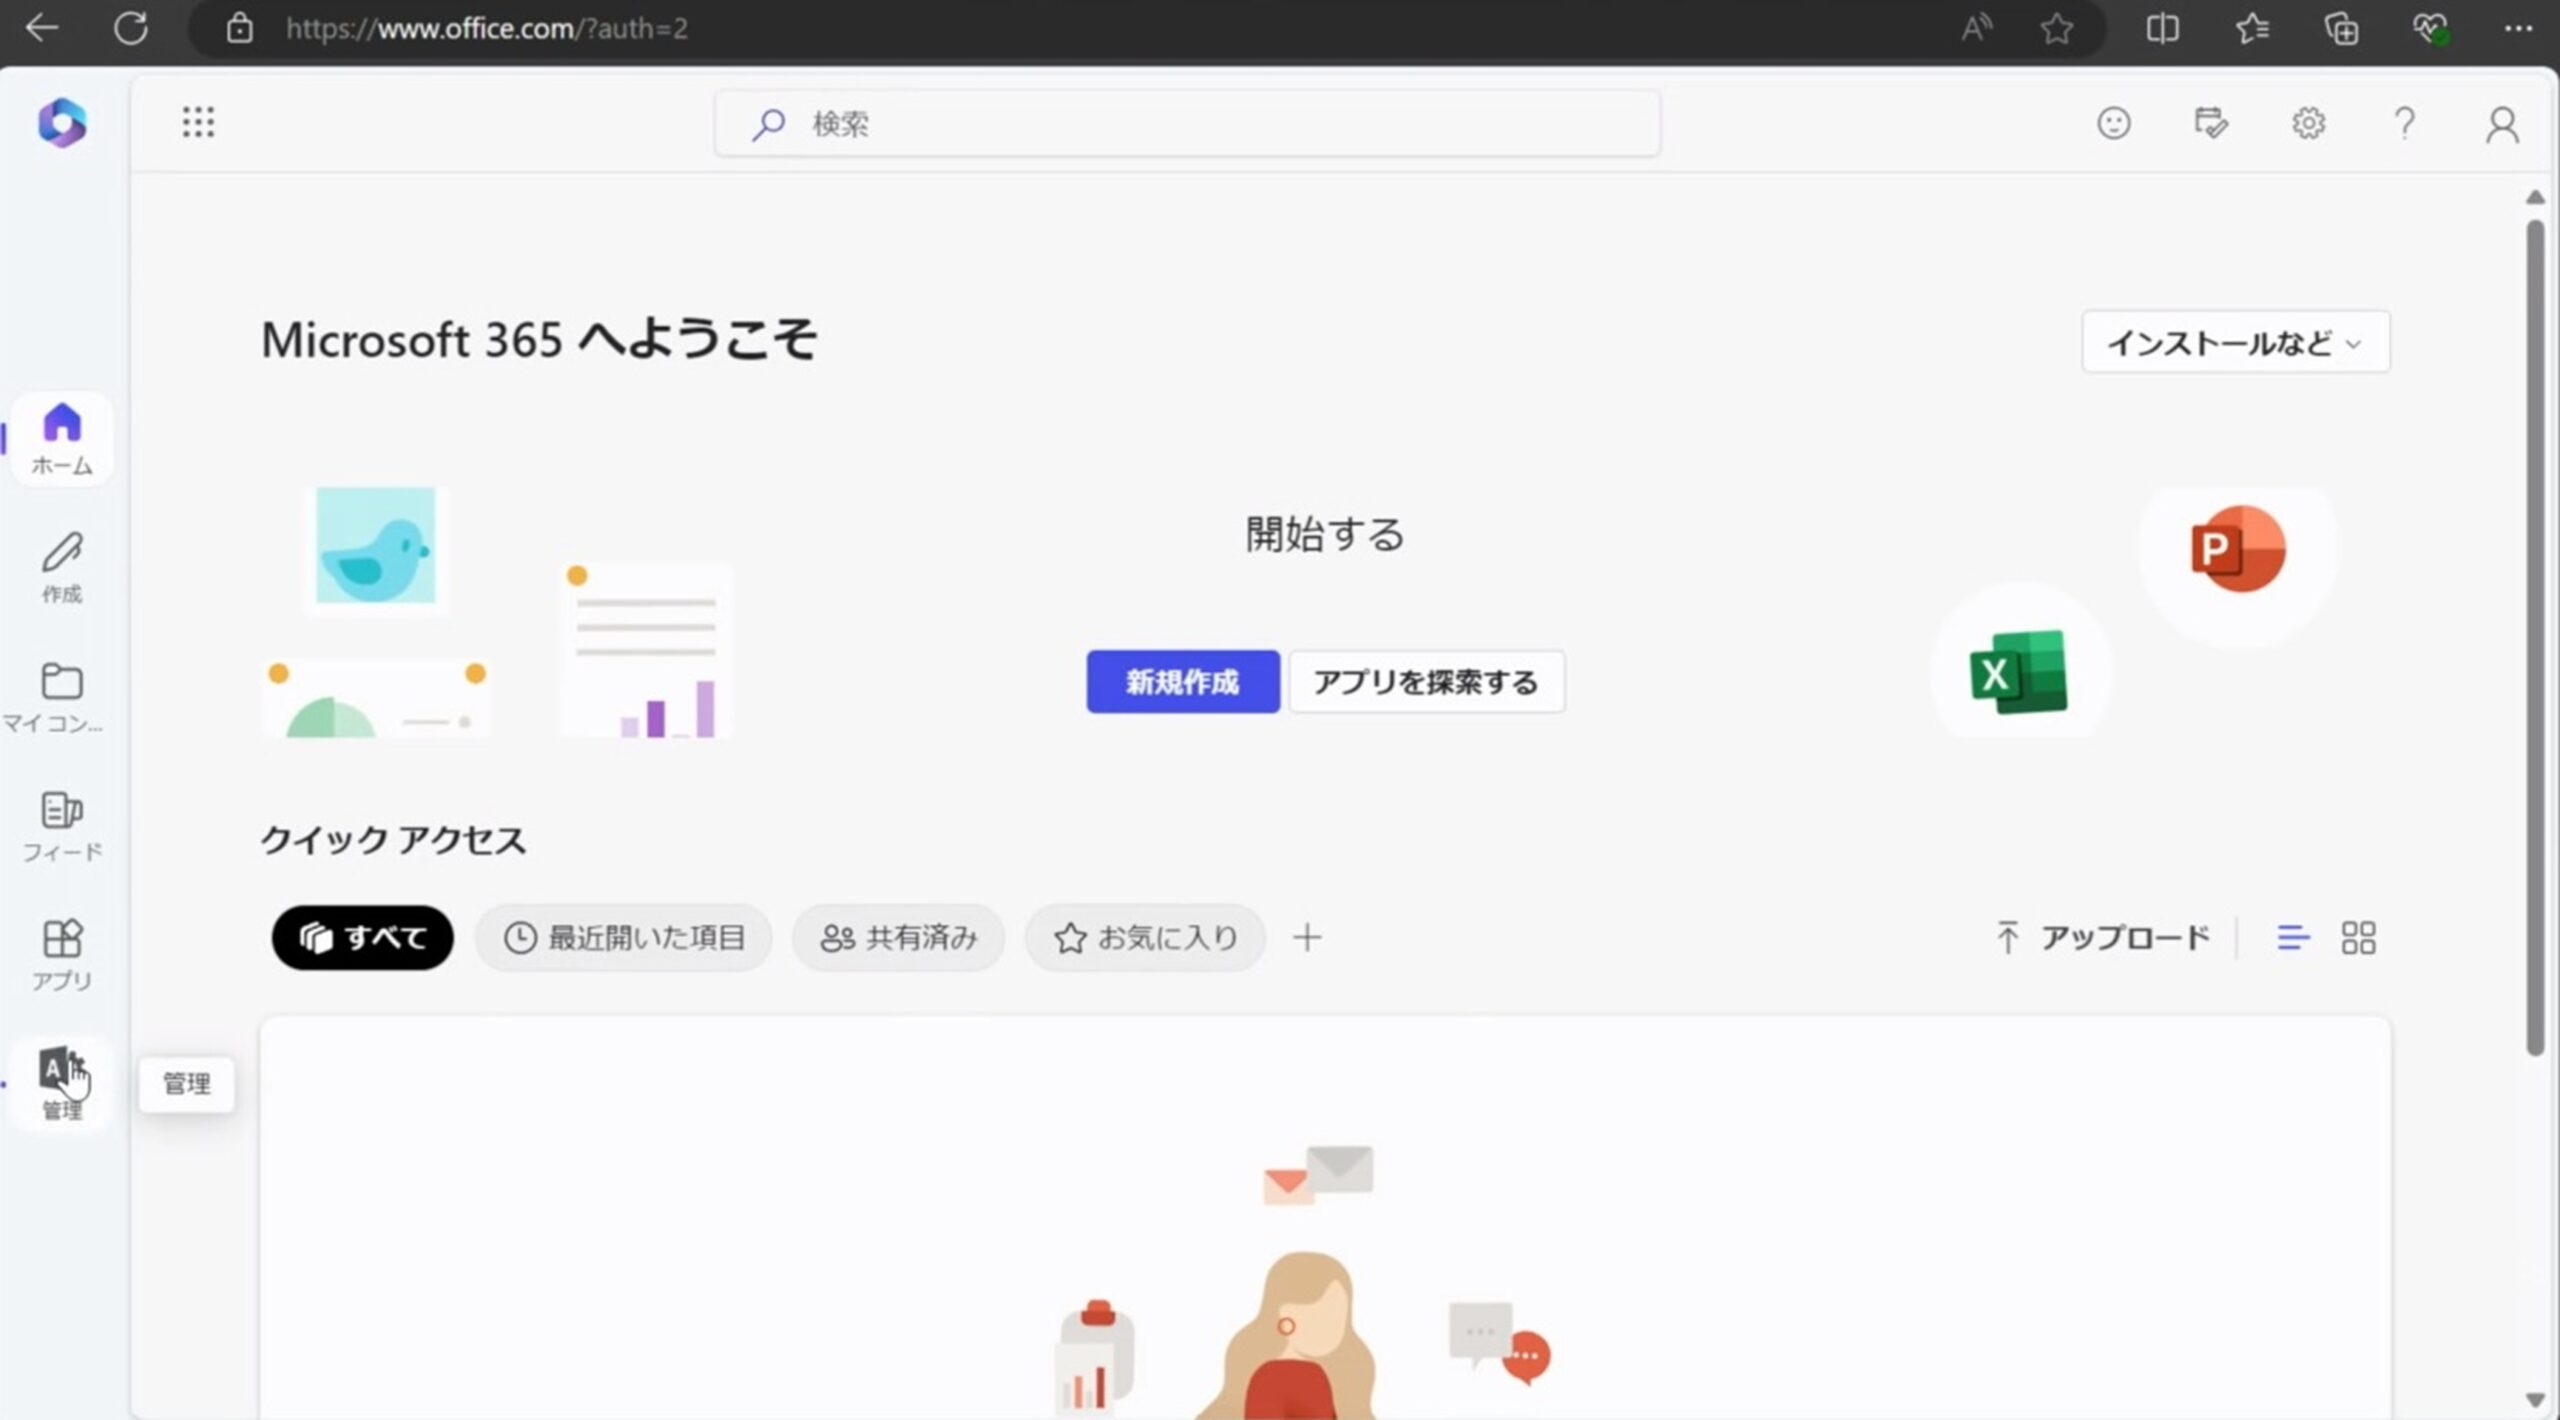Open the account profile icon
Screen dimensions: 2560x1420
pyautogui.click(x=2502, y=125)
